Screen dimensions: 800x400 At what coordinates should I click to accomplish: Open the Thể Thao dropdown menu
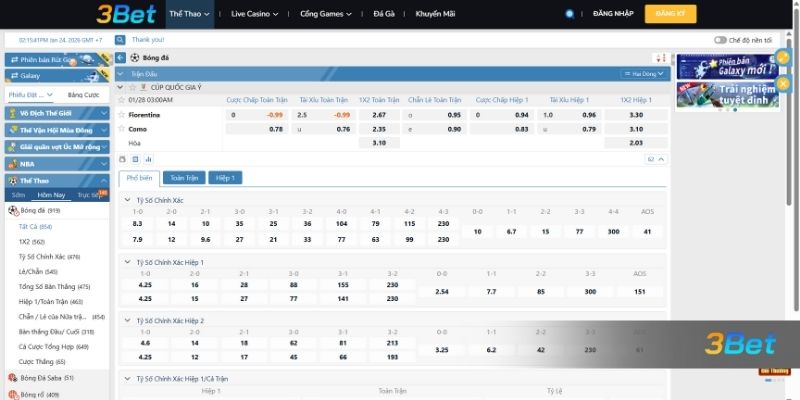tap(189, 14)
